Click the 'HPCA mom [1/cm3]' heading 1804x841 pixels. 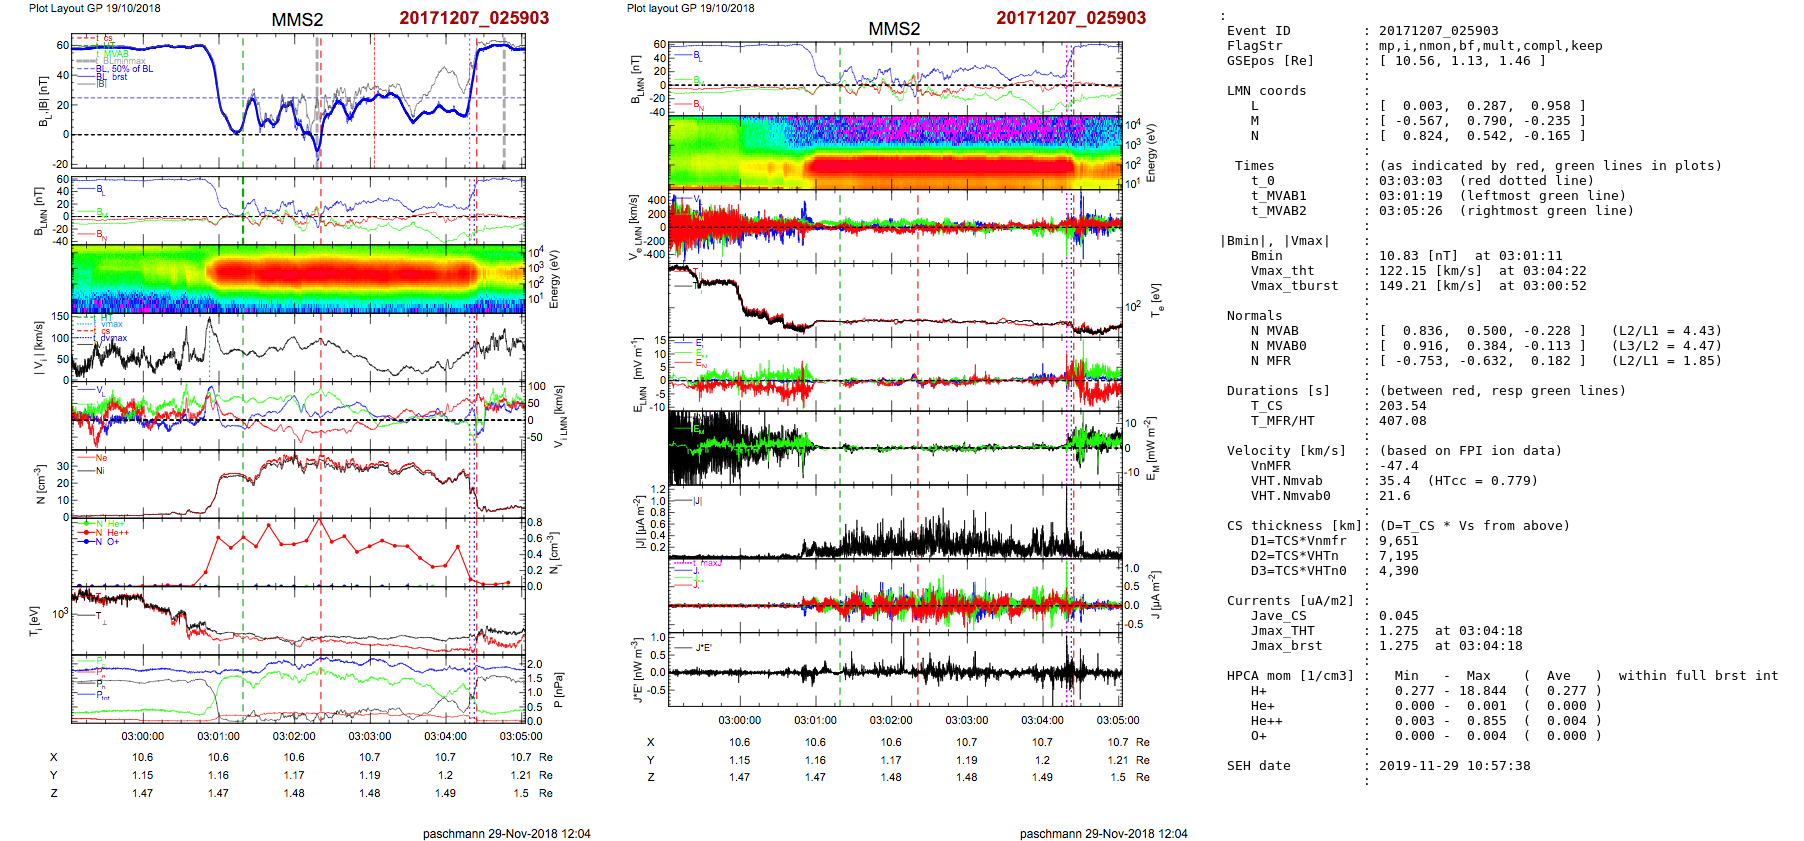tap(1290, 676)
